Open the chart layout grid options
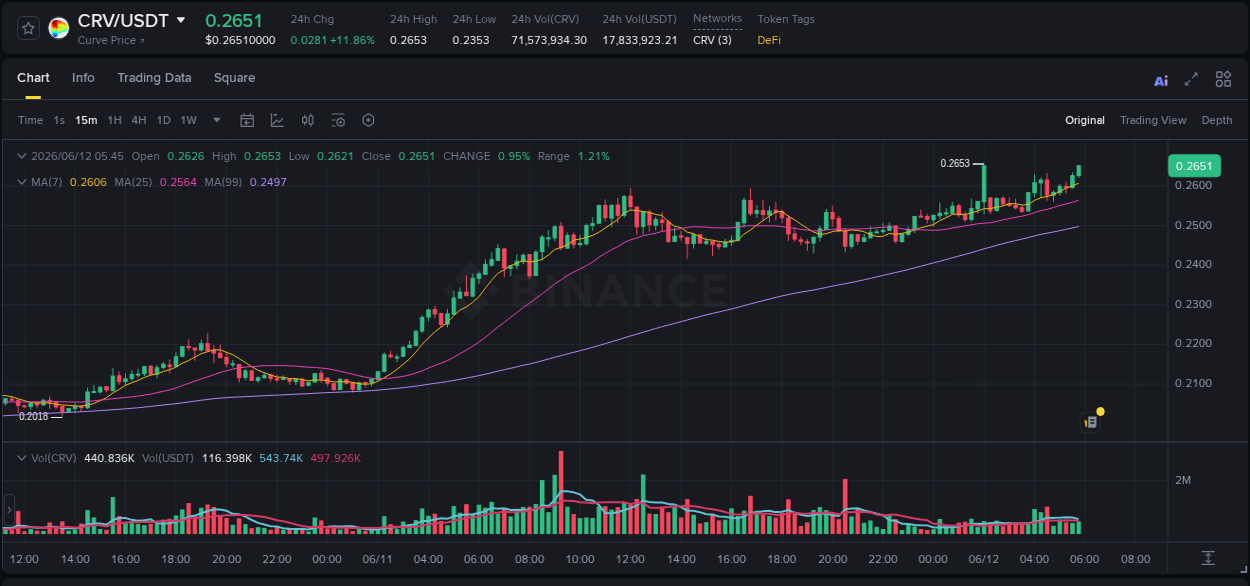The height and width of the screenshot is (586, 1250). click(x=1223, y=79)
